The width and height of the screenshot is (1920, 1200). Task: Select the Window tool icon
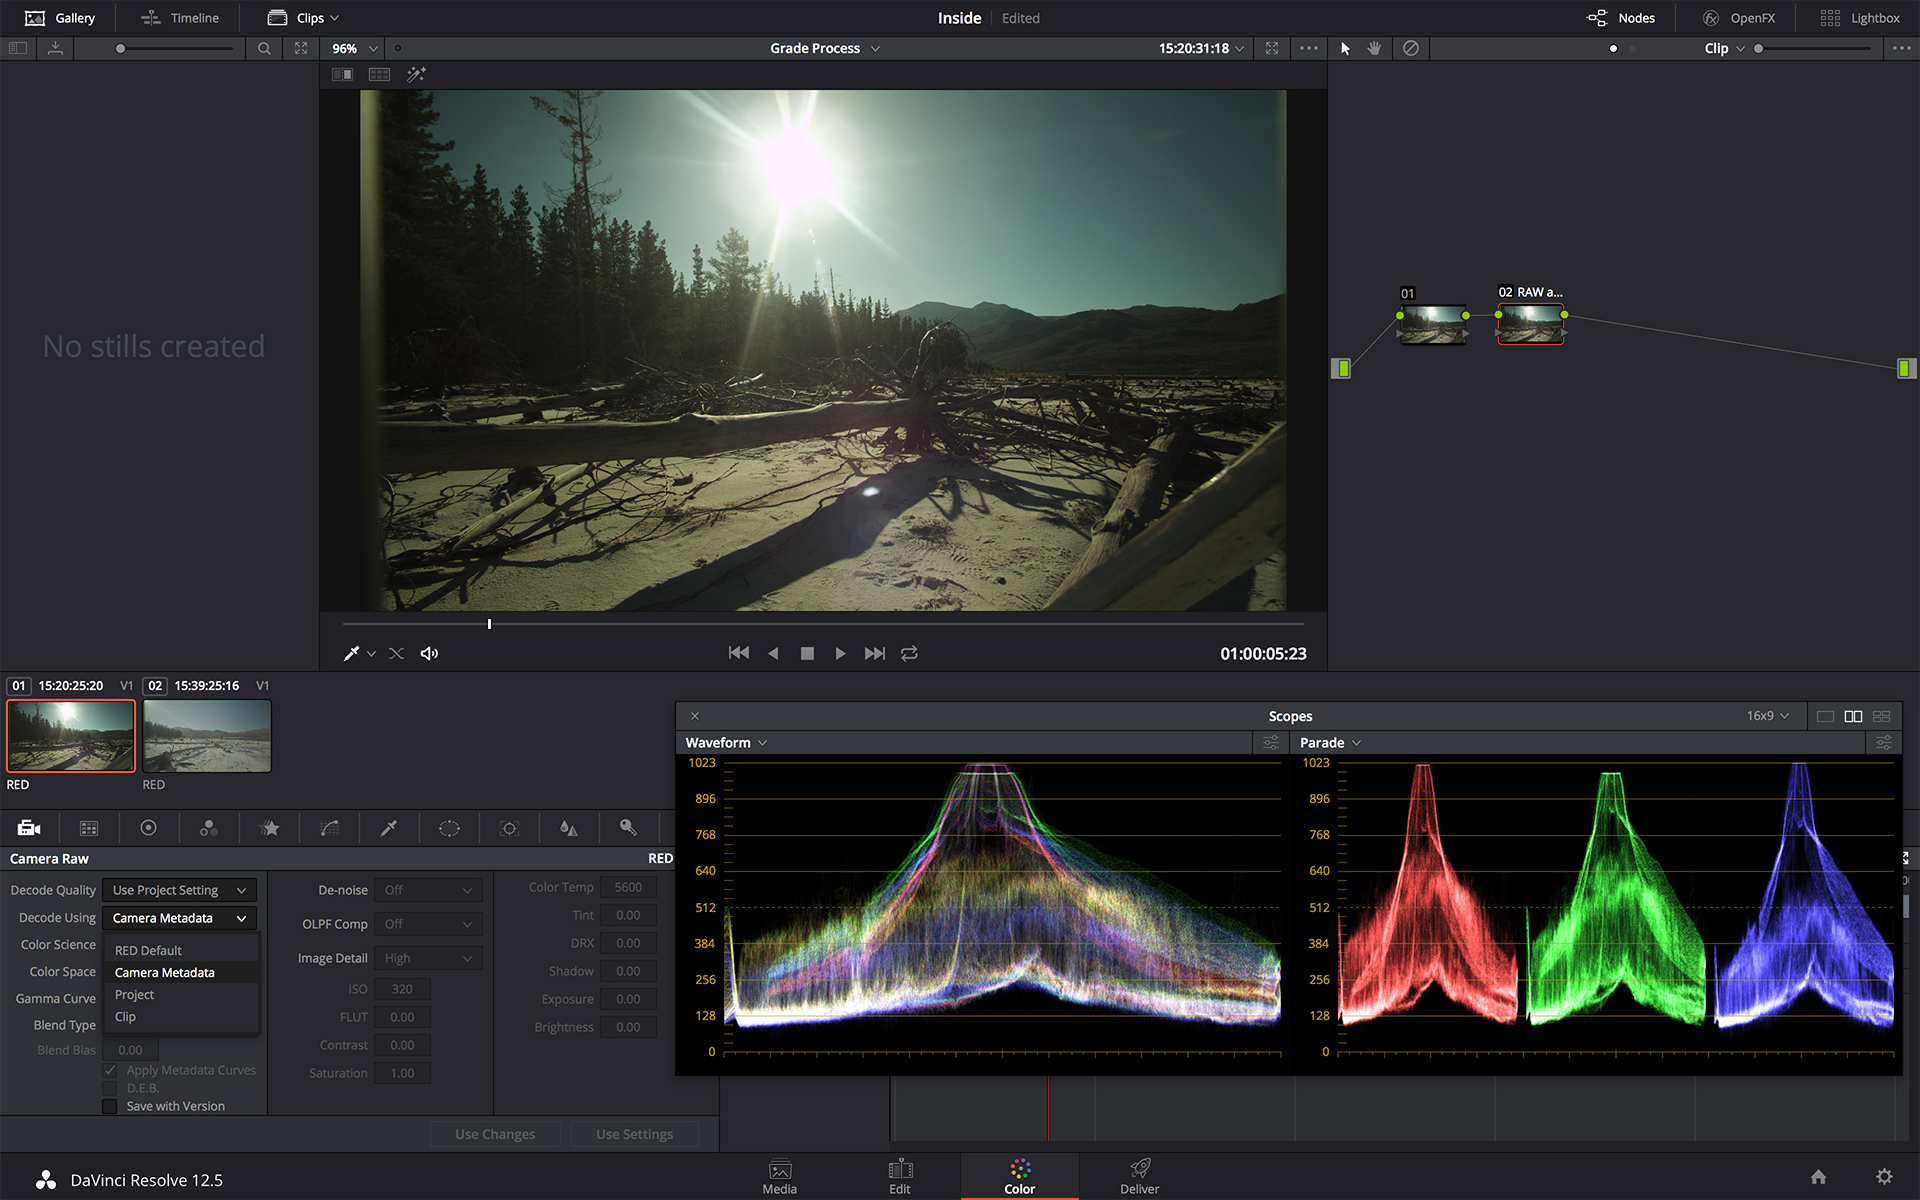[x=448, y=827]
